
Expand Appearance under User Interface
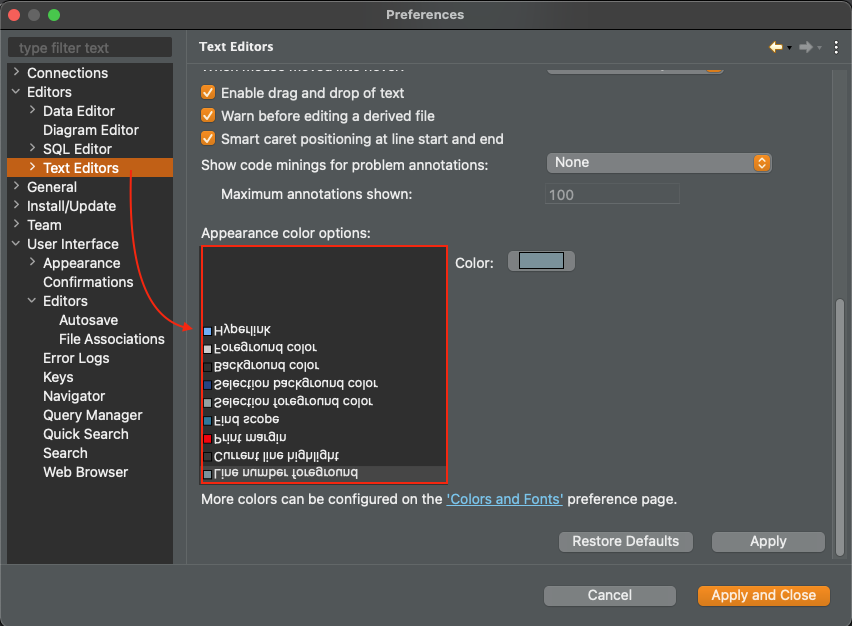pos(31,262)
